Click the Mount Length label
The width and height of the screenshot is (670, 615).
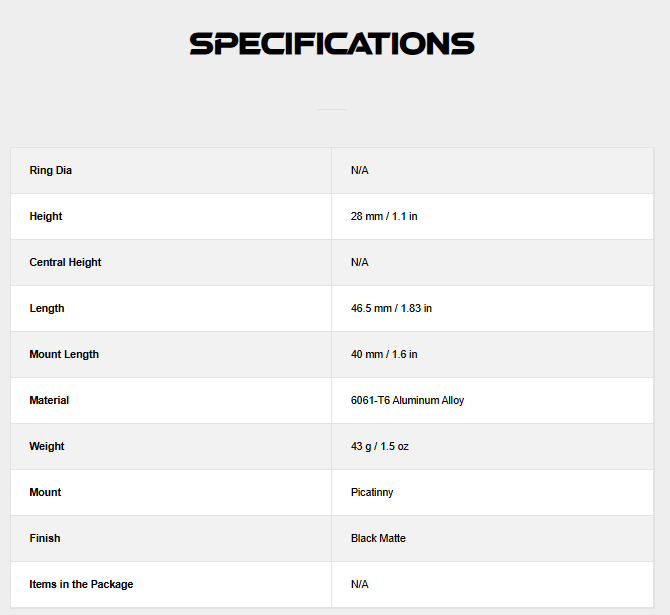tap(64, 355)
